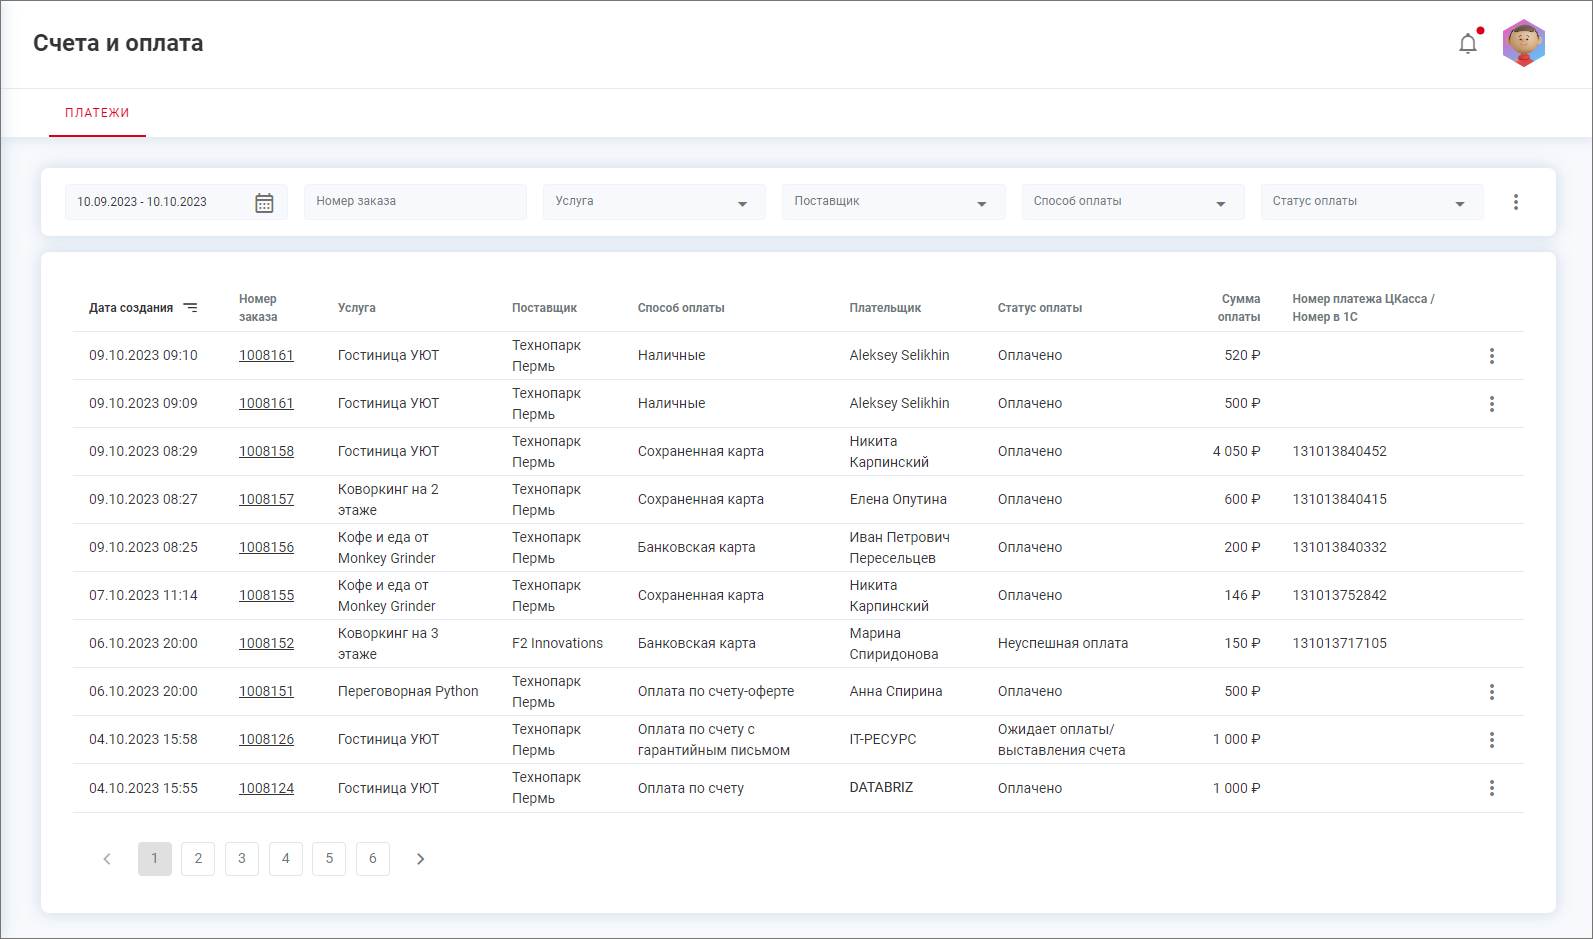Open order link 1008158
Screen dimensions: 1593x939
pos(266,451)
